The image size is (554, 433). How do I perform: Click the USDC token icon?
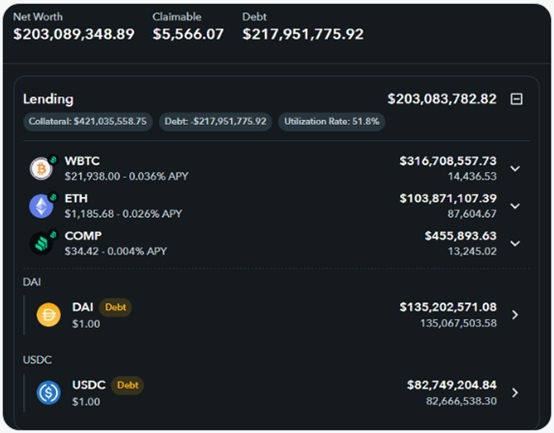(x=49, y=392)
